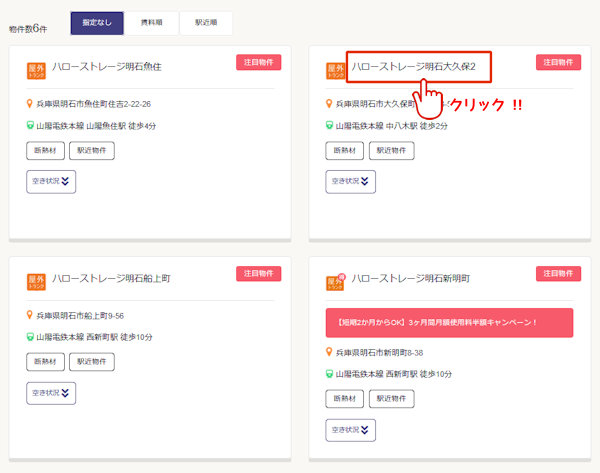Click the map pin beside 新明町8-38

point(329,352)
